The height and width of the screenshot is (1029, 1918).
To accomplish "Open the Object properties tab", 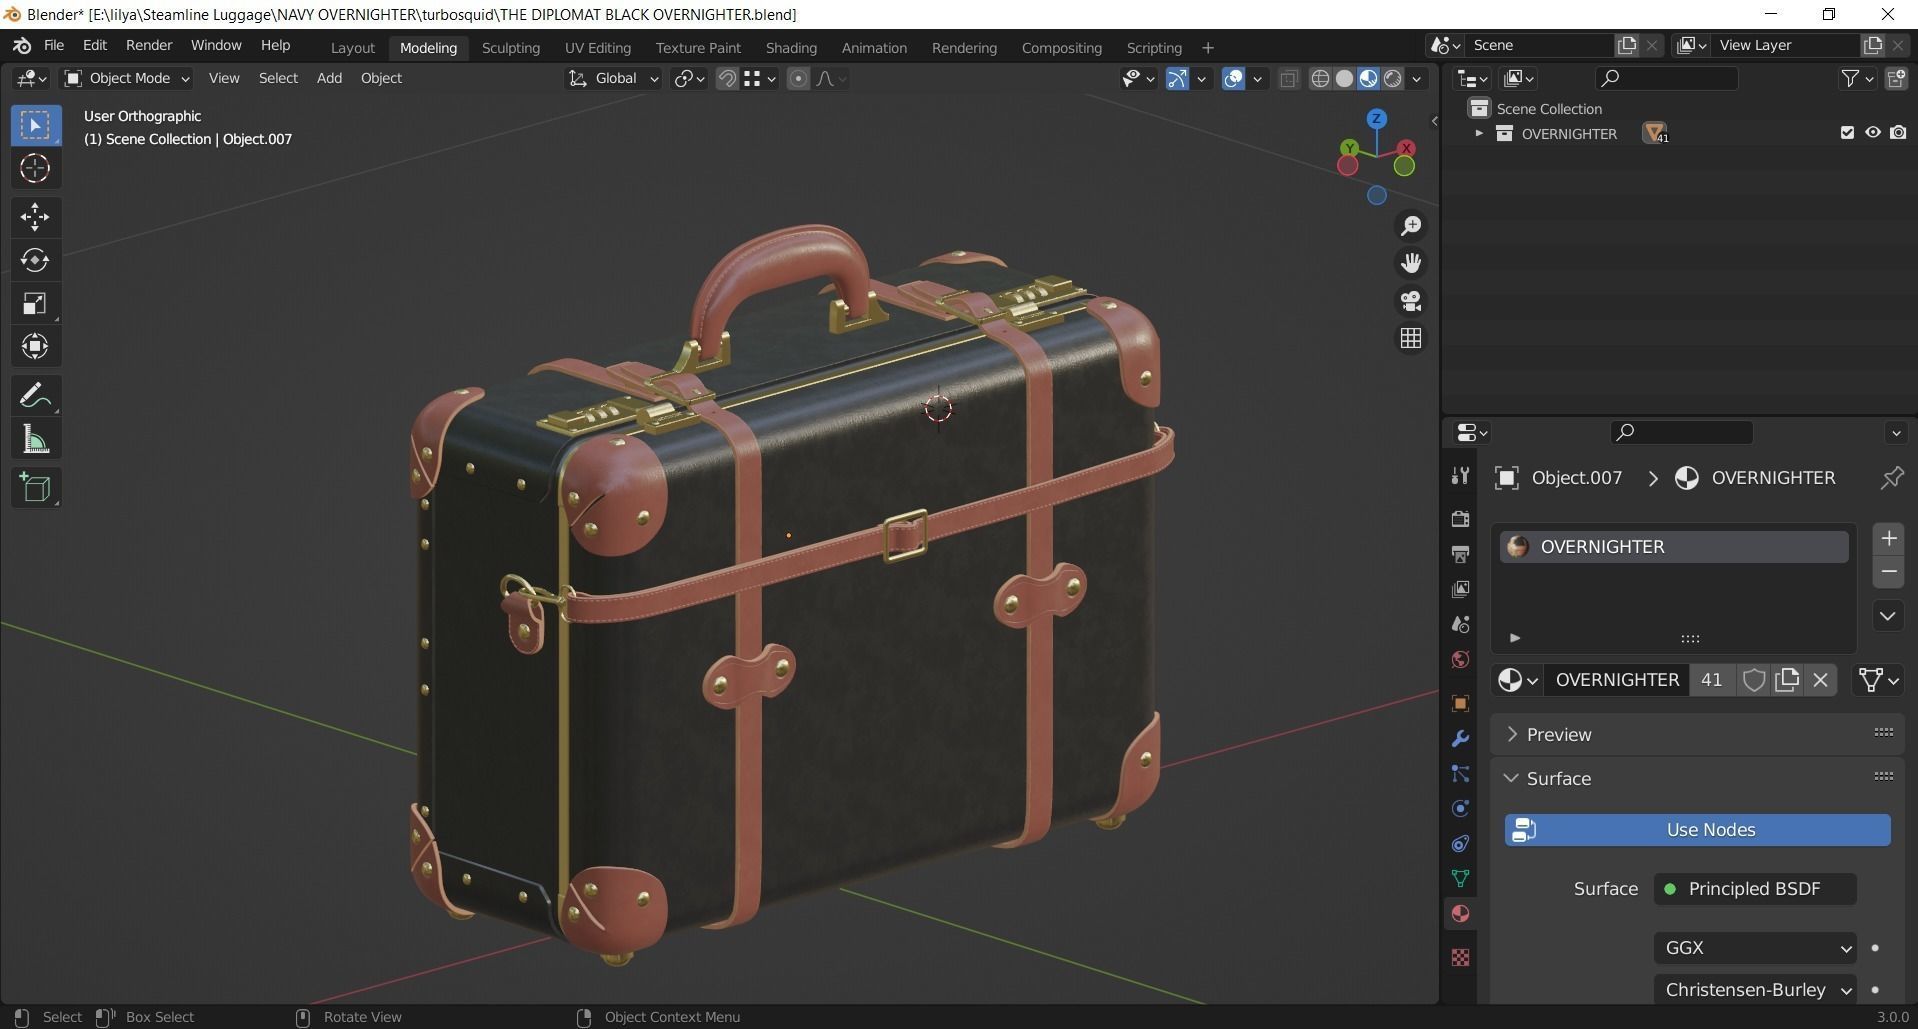I will pos(1460,703).
